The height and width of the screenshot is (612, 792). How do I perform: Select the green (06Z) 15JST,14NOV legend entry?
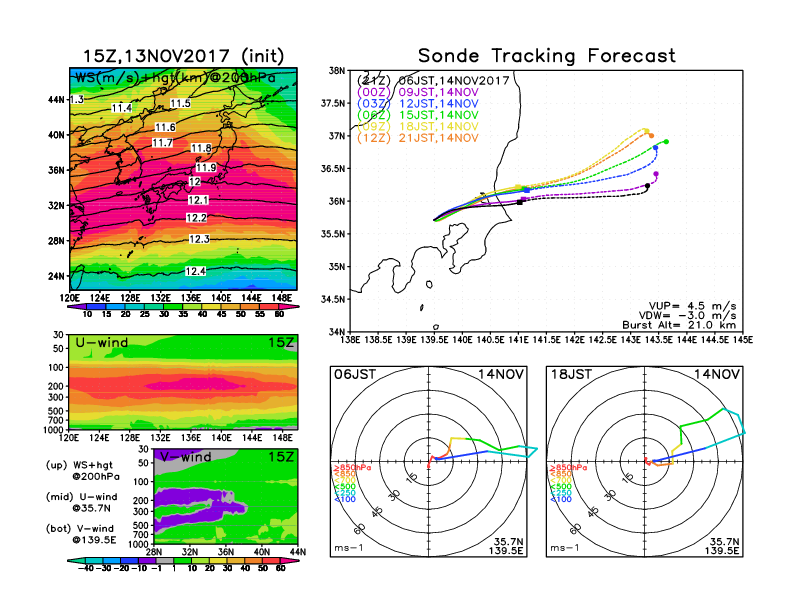418,115
